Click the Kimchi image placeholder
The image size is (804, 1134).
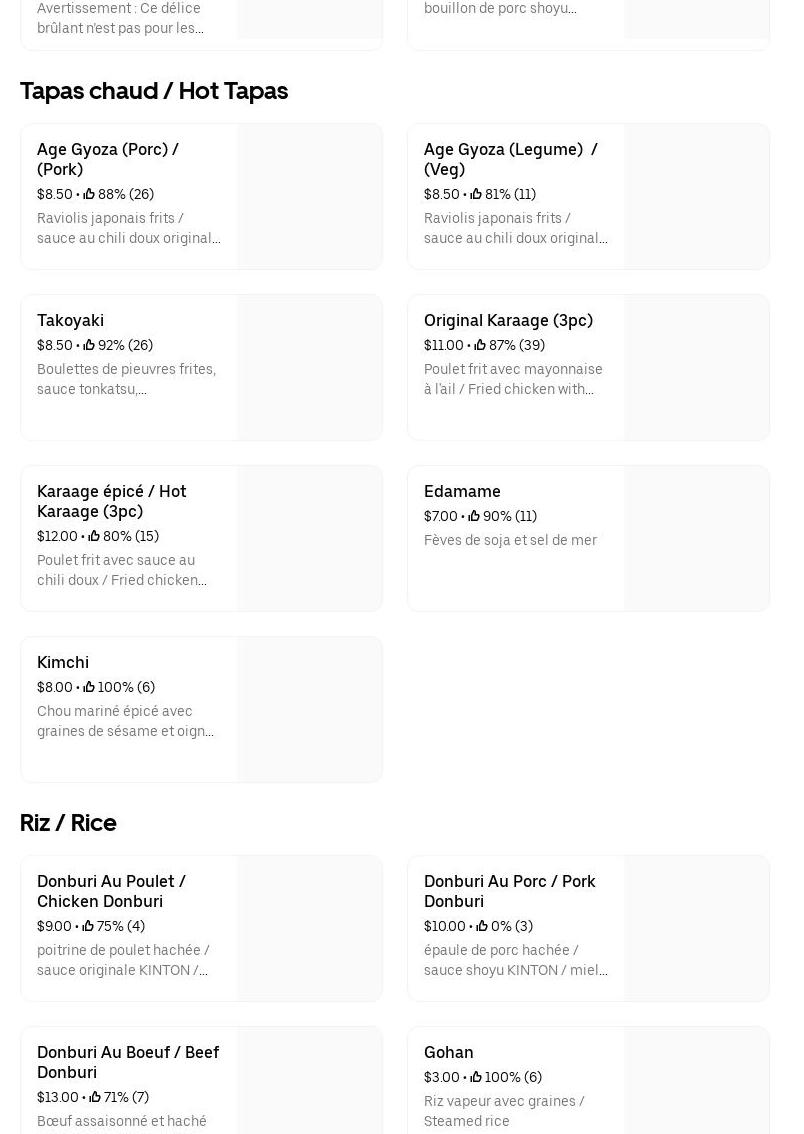309,709
